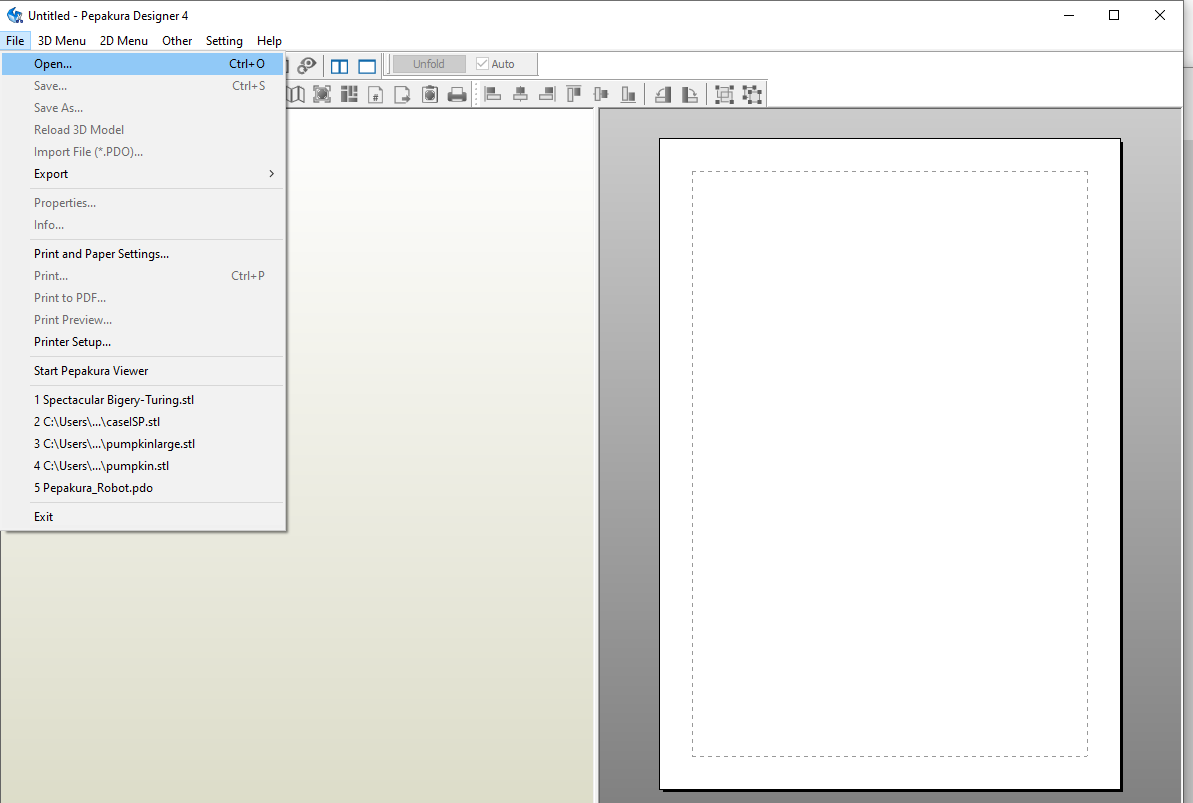The image size is (1193, 803).
Task: Click the fit-to-frame parts icon
Action: [322, 94]
